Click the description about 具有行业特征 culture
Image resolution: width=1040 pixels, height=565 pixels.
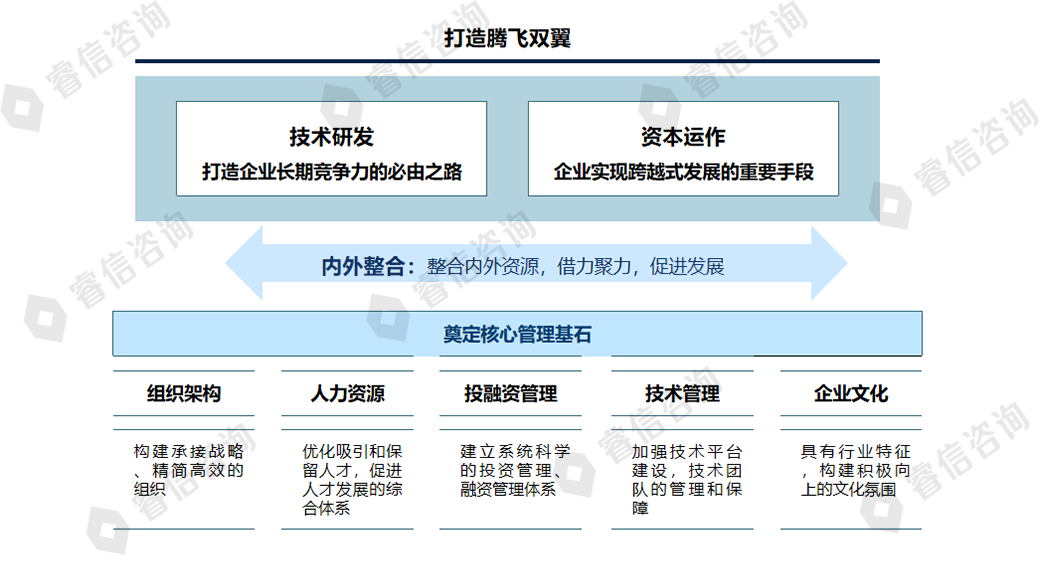855,470
